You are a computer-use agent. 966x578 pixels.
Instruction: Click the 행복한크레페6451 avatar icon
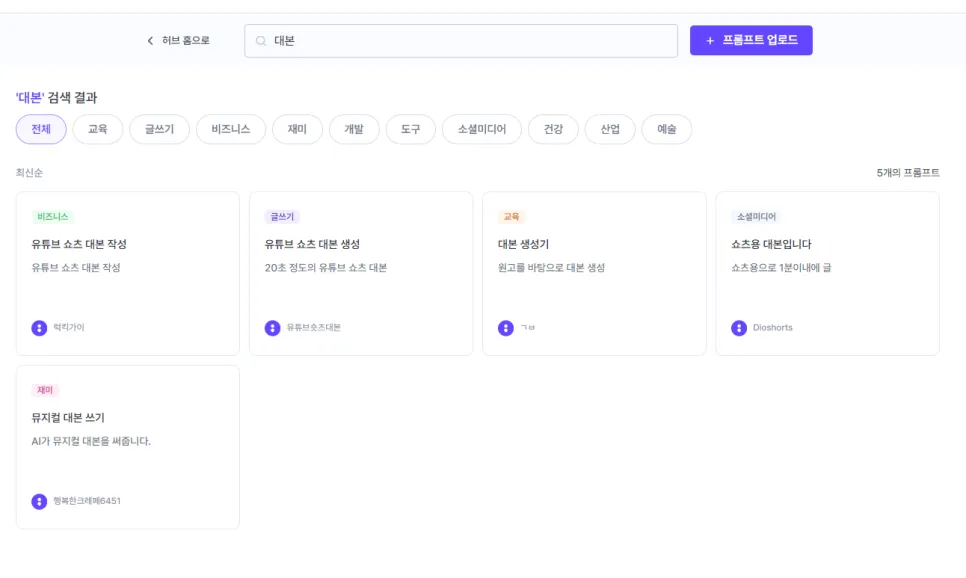pos(39,502)
